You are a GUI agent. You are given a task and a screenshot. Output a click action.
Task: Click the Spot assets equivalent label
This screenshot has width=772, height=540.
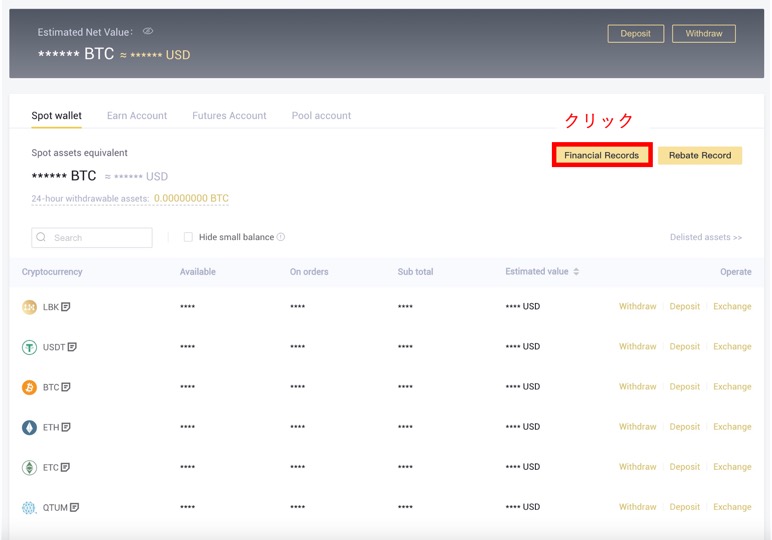point(79,153)
